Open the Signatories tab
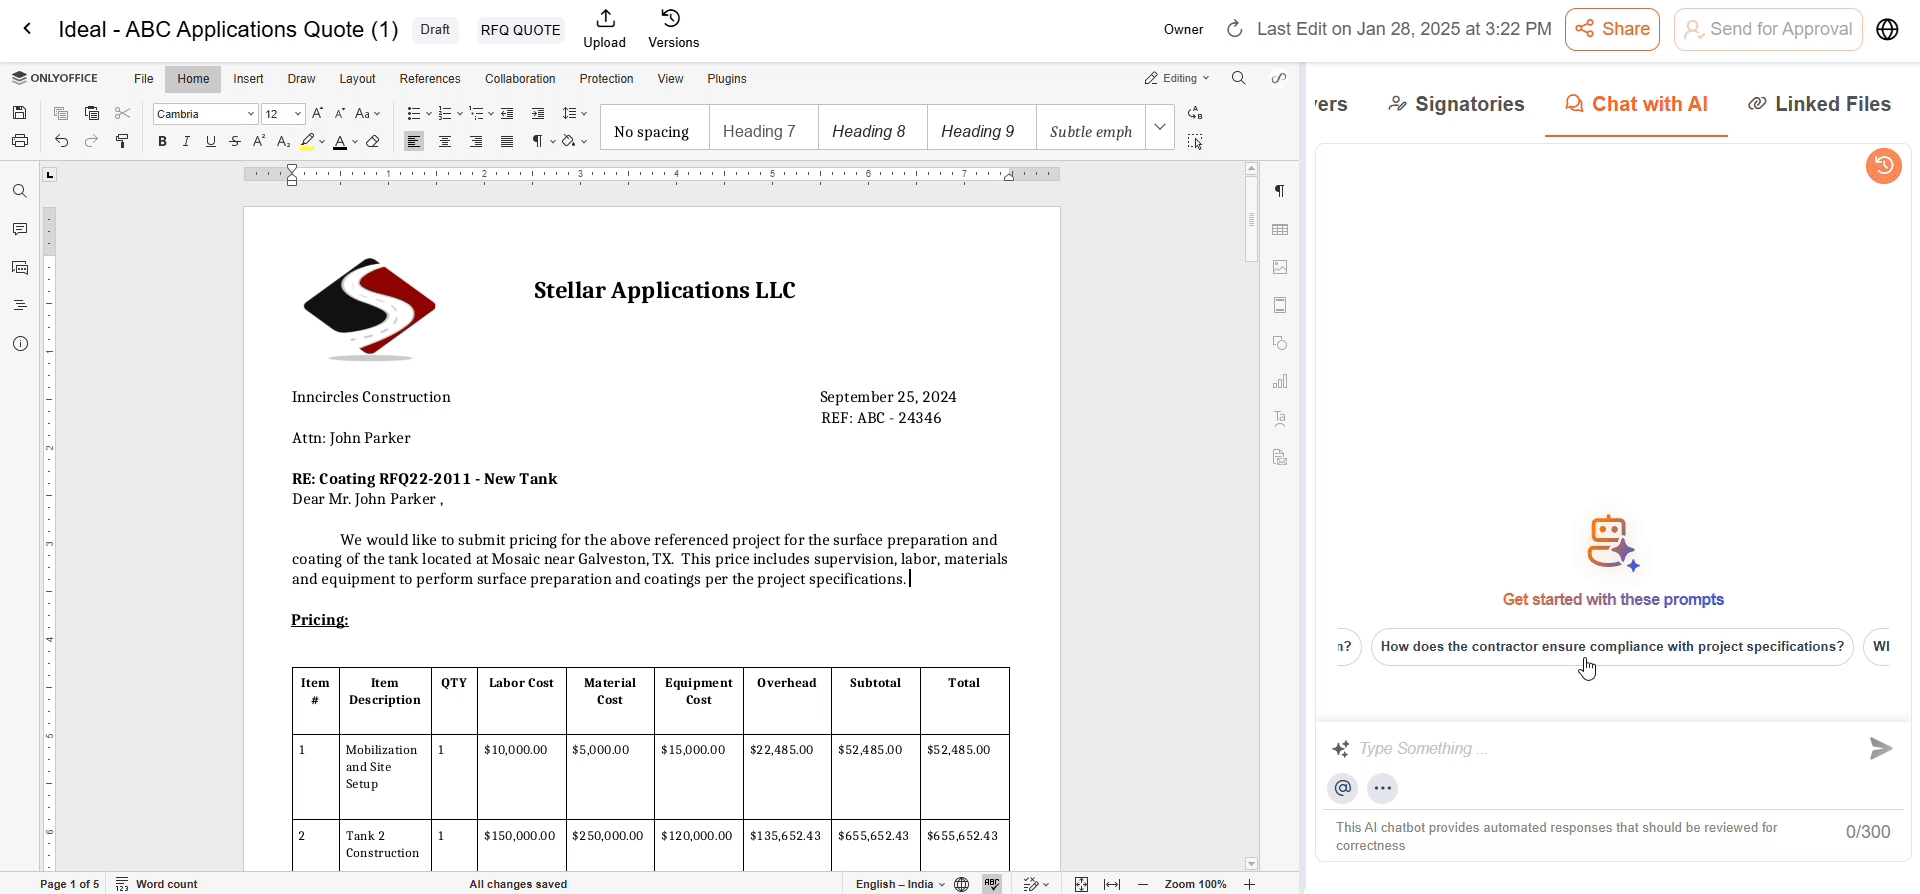Viewport: 1920px width, 894px height. (1457, 104)
